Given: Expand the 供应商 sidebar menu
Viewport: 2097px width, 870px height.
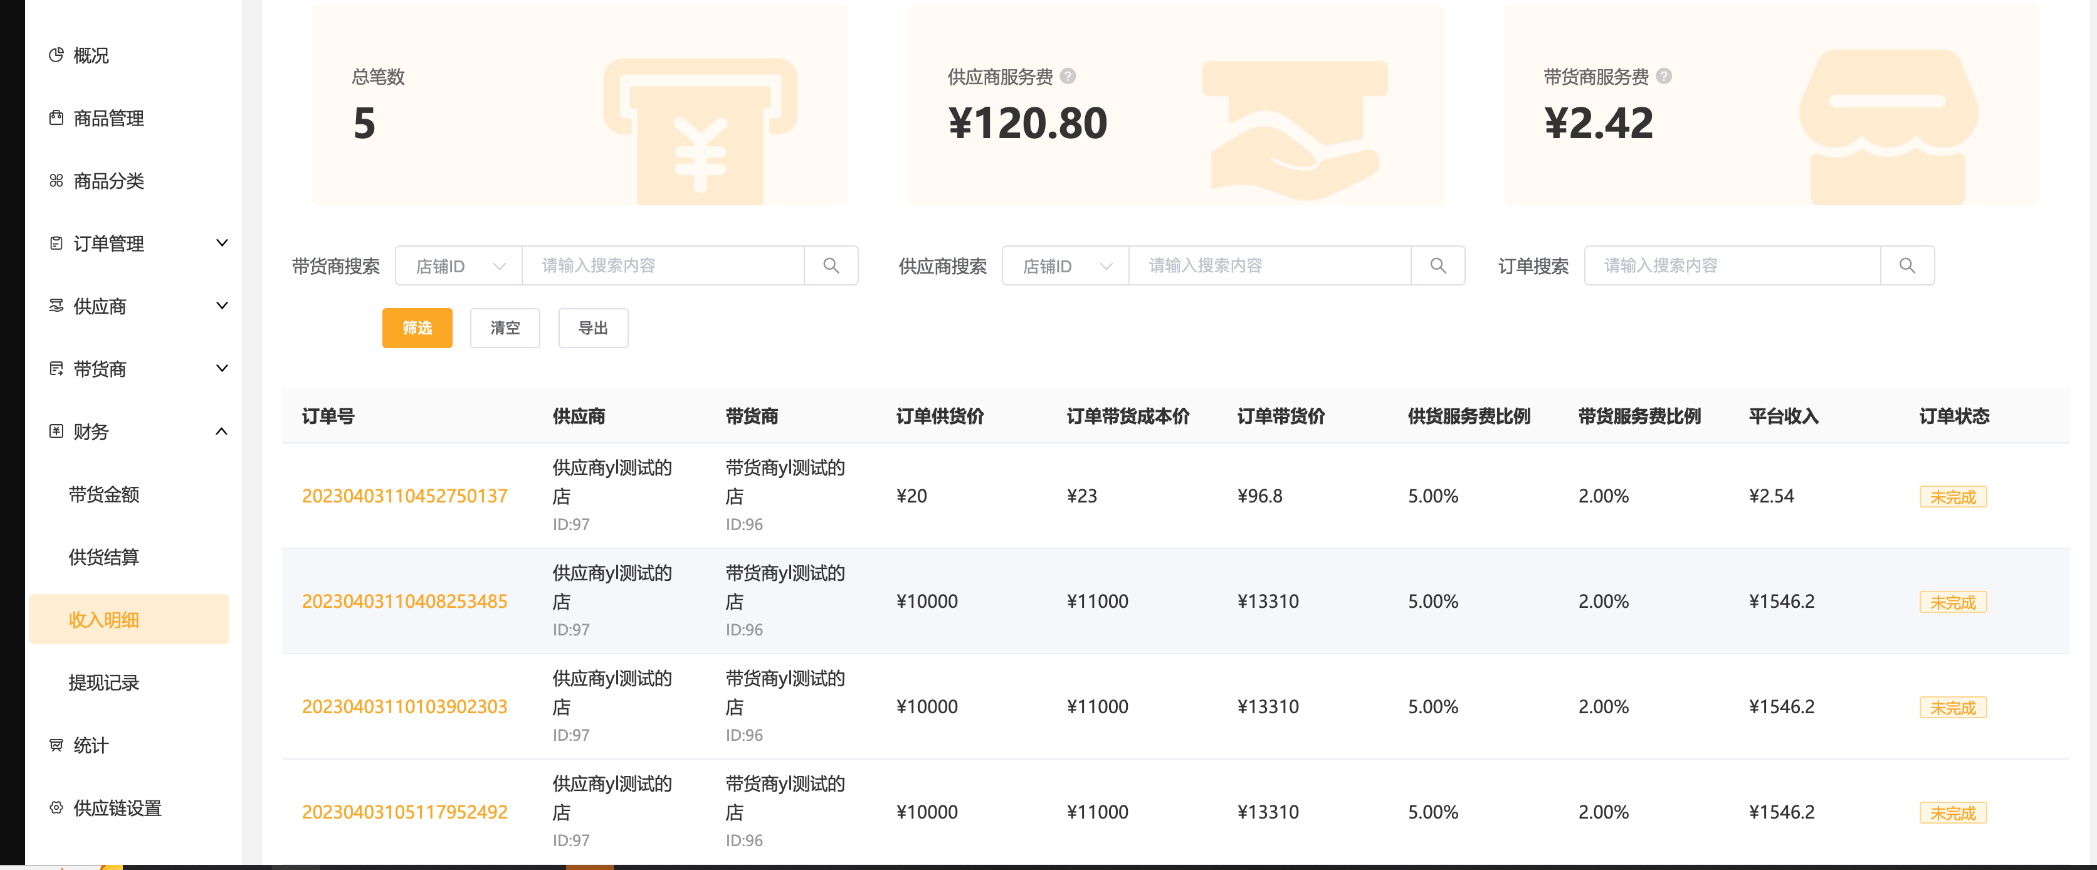Looking at the screenshot, I should (138, 306).
